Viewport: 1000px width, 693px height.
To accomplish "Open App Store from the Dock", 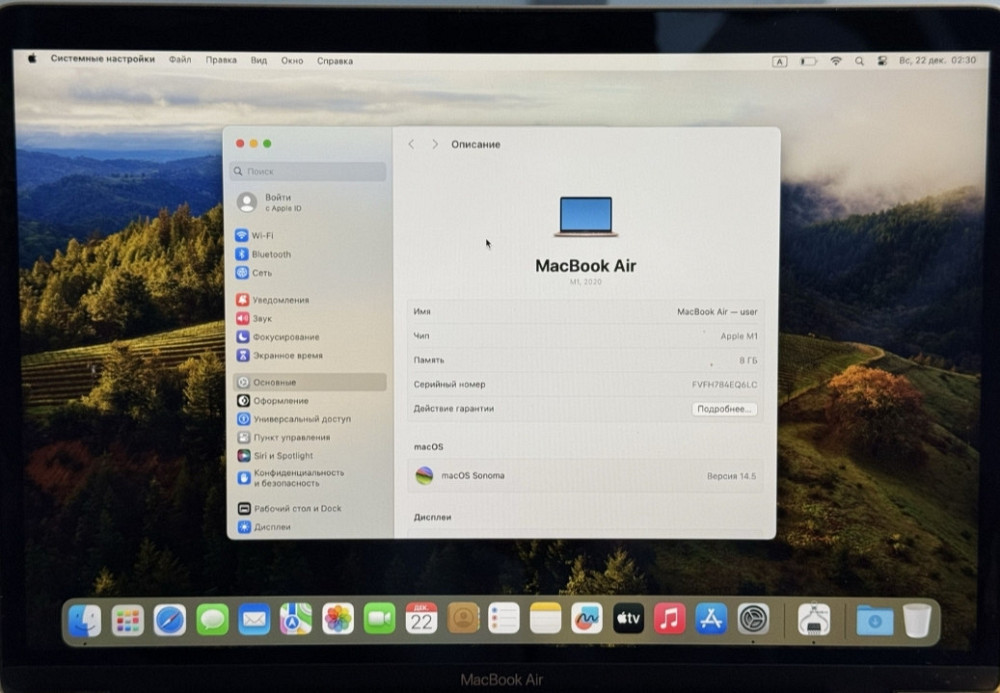I will [x=713, y=620].
